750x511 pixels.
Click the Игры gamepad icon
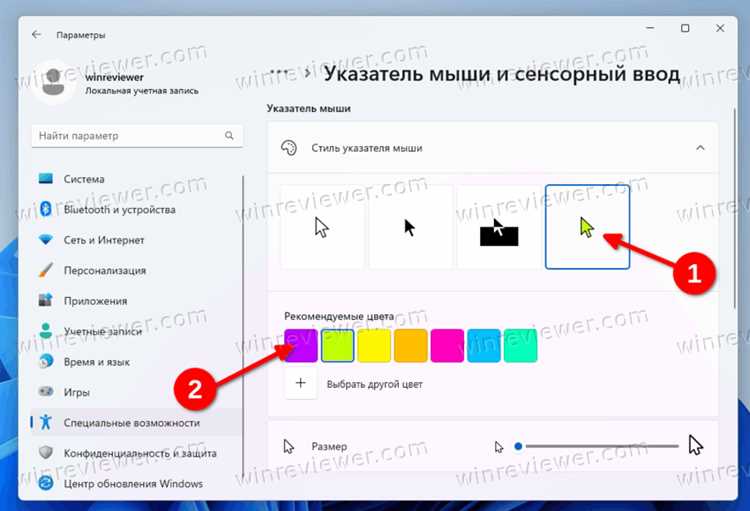[46, 392]
